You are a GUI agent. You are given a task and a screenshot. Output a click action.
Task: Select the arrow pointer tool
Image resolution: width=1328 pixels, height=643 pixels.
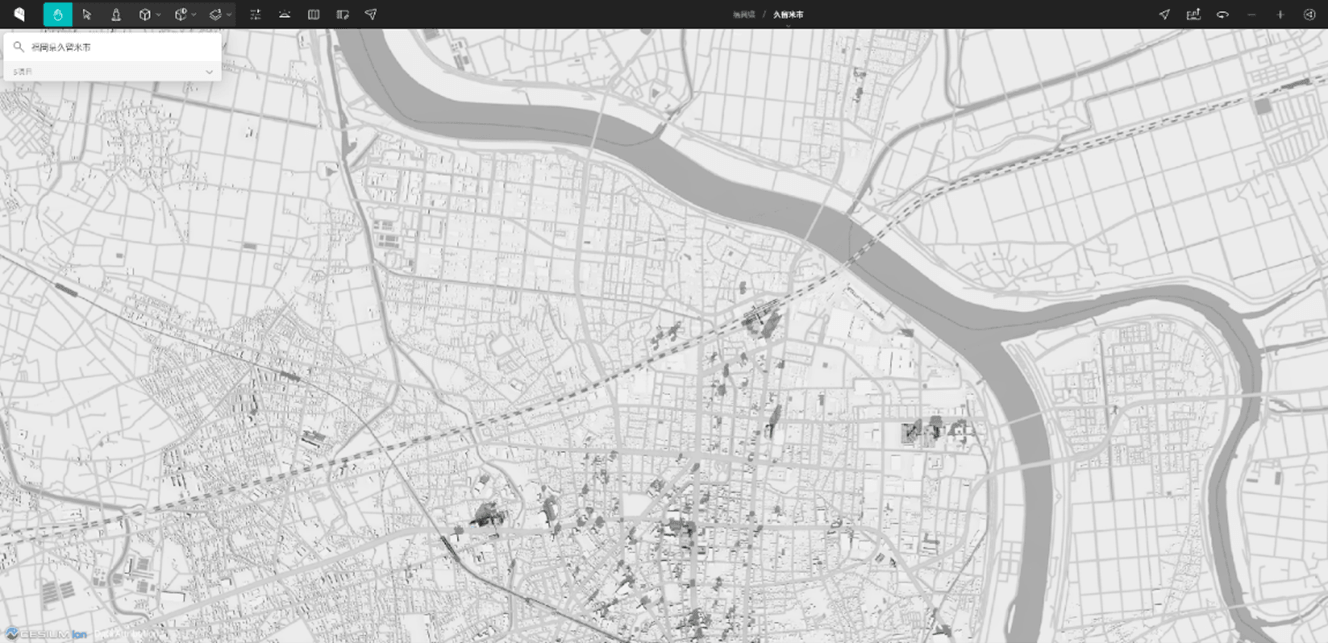pos(87,15)
